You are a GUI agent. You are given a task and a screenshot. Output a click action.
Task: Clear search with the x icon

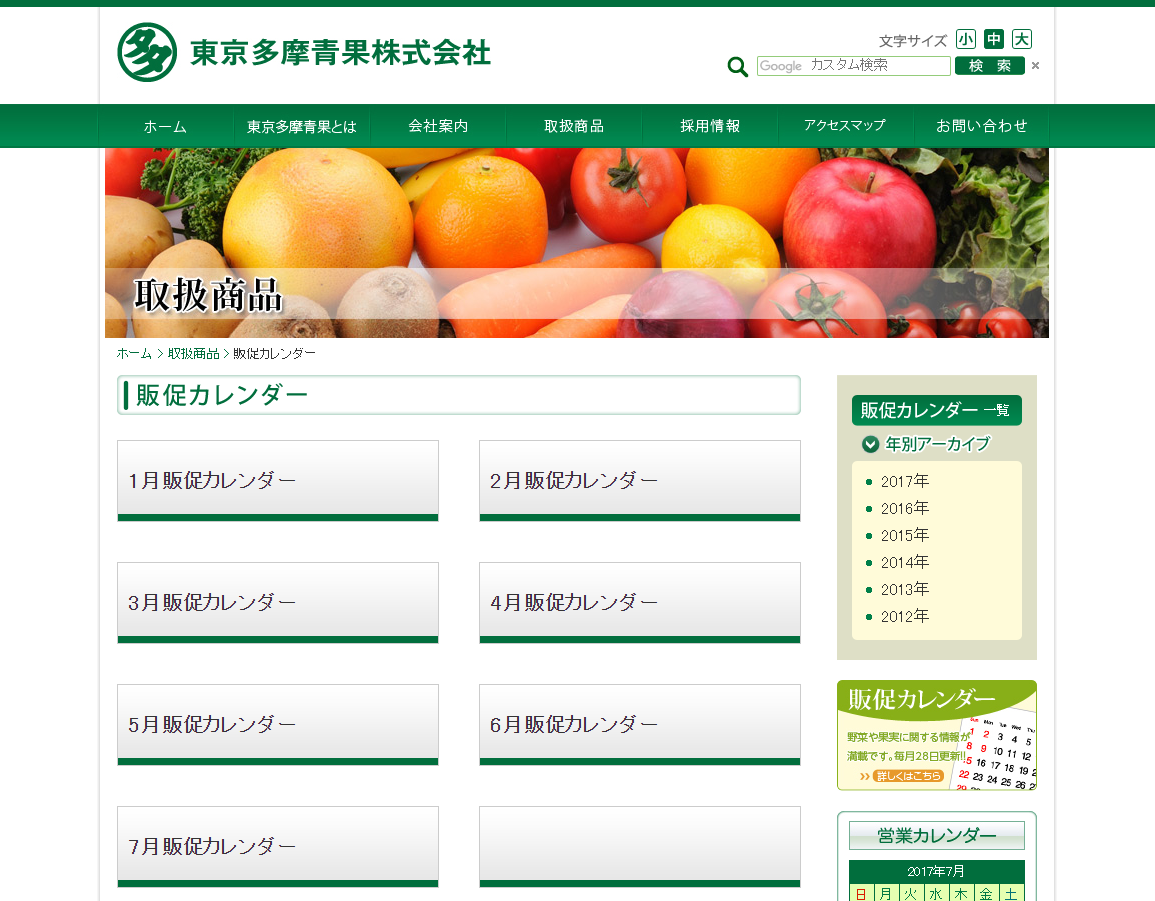(1035, 66)
